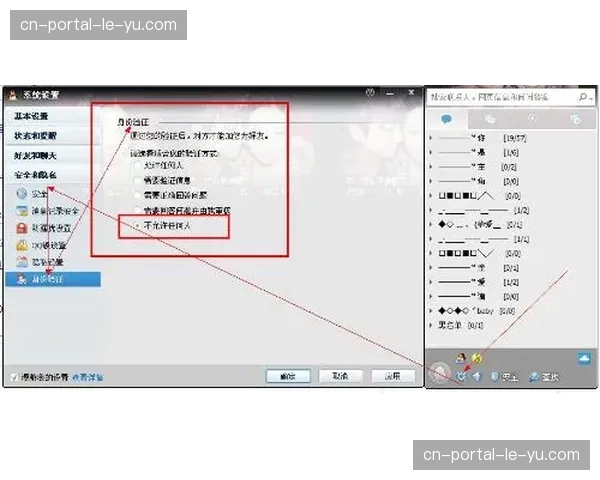Expand the contact group showing [19/57]
Viewport: 600px width, 480px height.
(431, 138)
